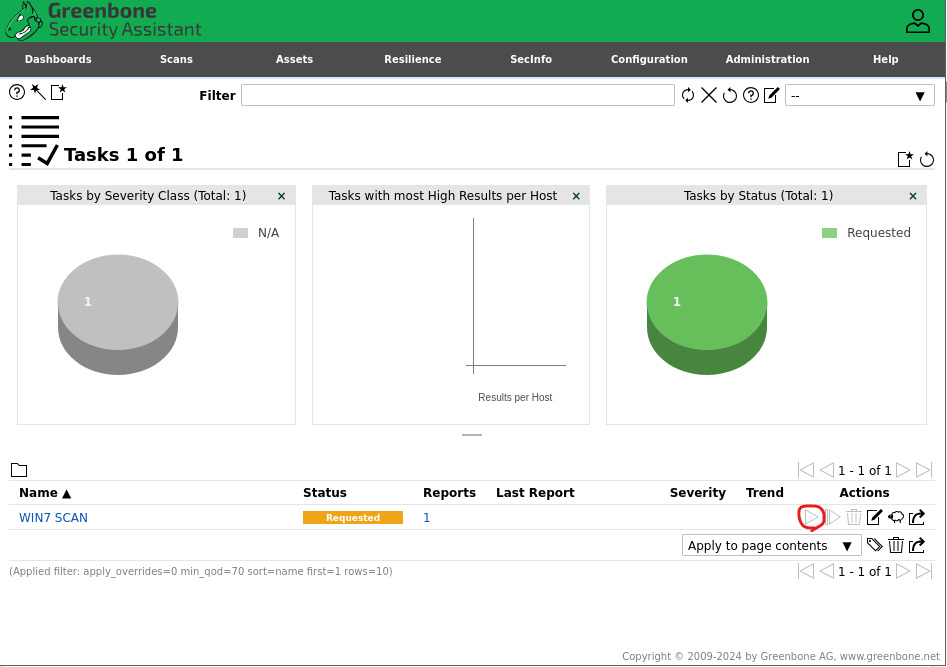
Task: Start the WIN7 SCAN task play icon
Action: click(811, 517)
